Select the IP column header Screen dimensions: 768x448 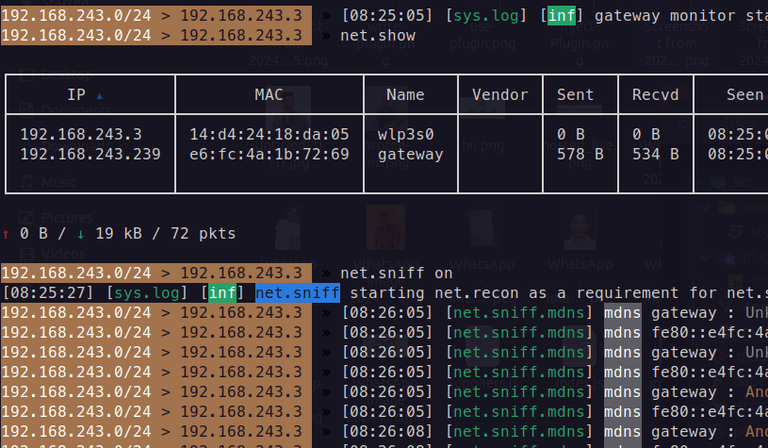click(x=76, y=94)
